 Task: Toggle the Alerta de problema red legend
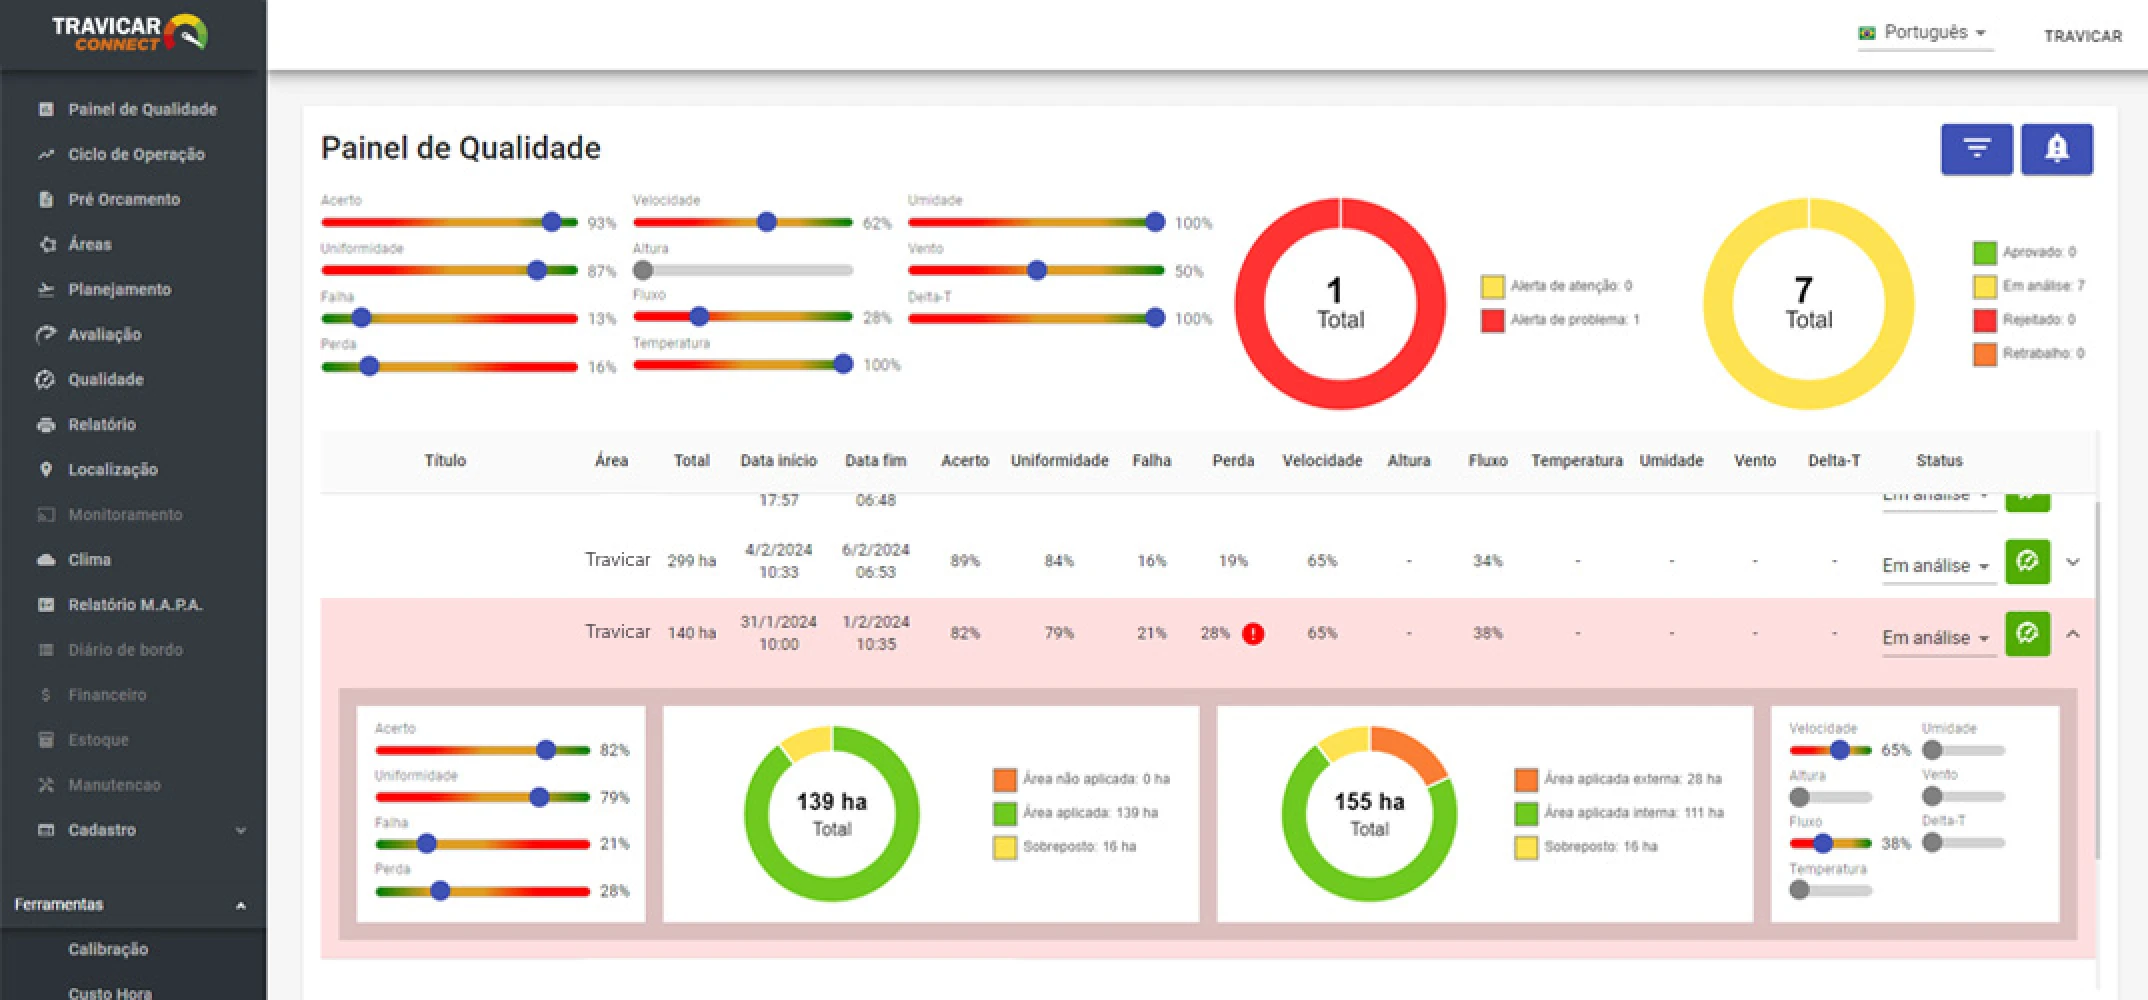(x=1492, y=320)
